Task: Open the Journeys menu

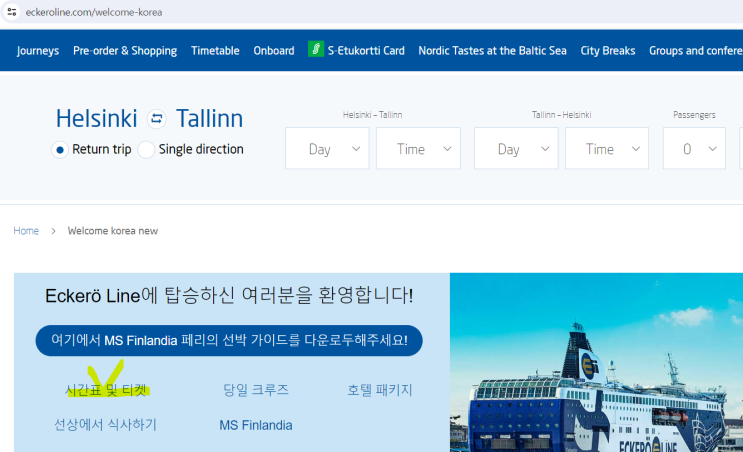Action: 38,51
